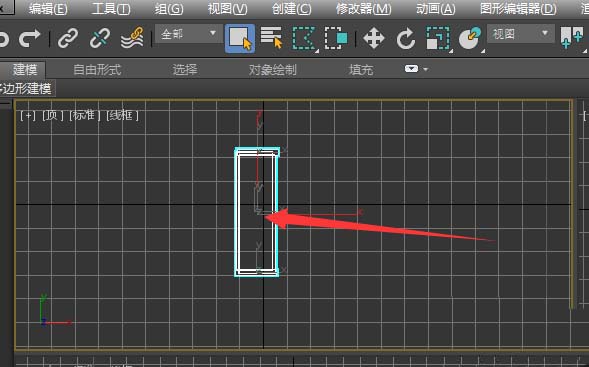Open the 创建(C) menu
589x367 pixels.
[291, 8]
